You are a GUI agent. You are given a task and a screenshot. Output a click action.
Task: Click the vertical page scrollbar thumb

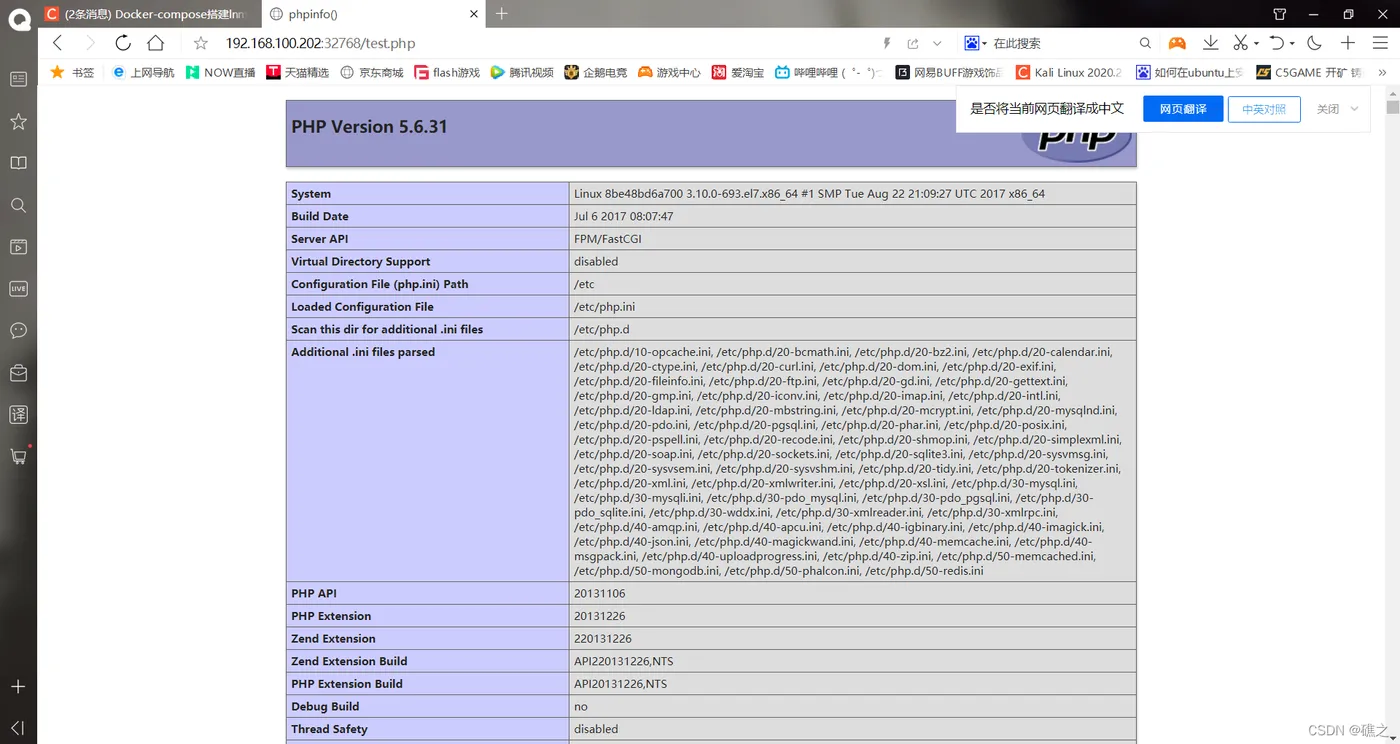pyautogui.click(x=1392, y=107)
